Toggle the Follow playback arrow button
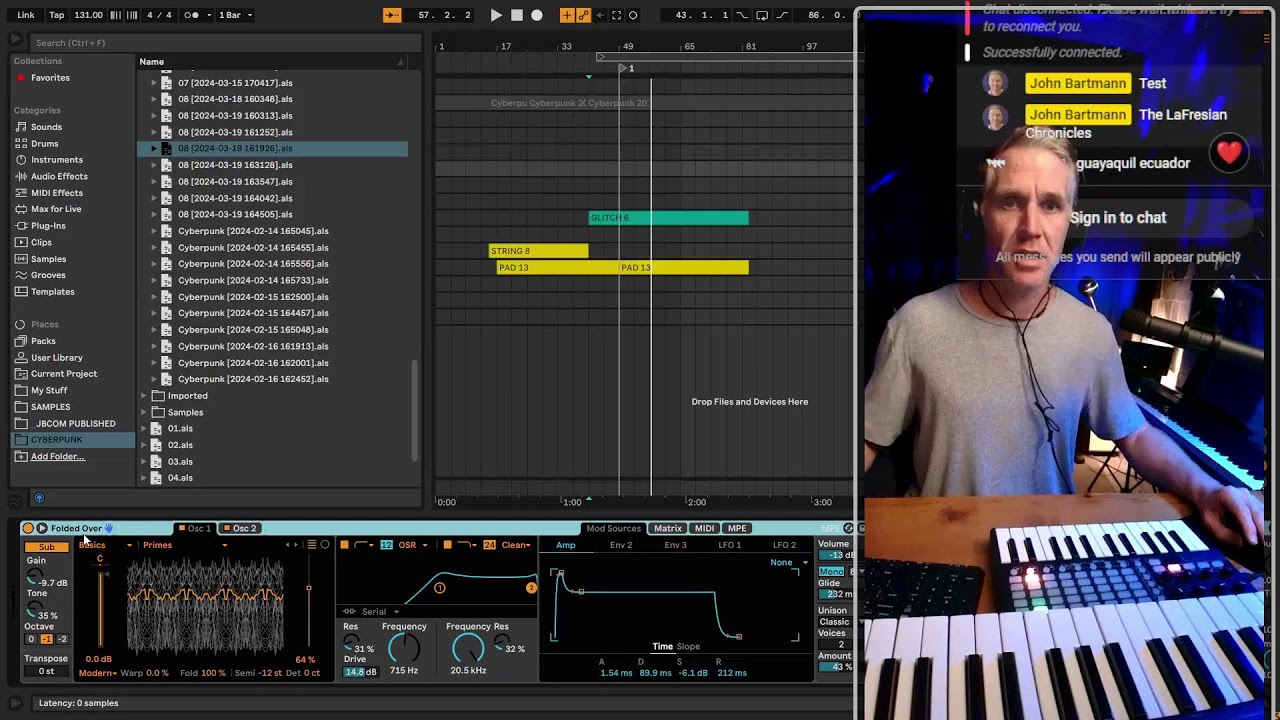1280x720 pixels. [392, 15]
